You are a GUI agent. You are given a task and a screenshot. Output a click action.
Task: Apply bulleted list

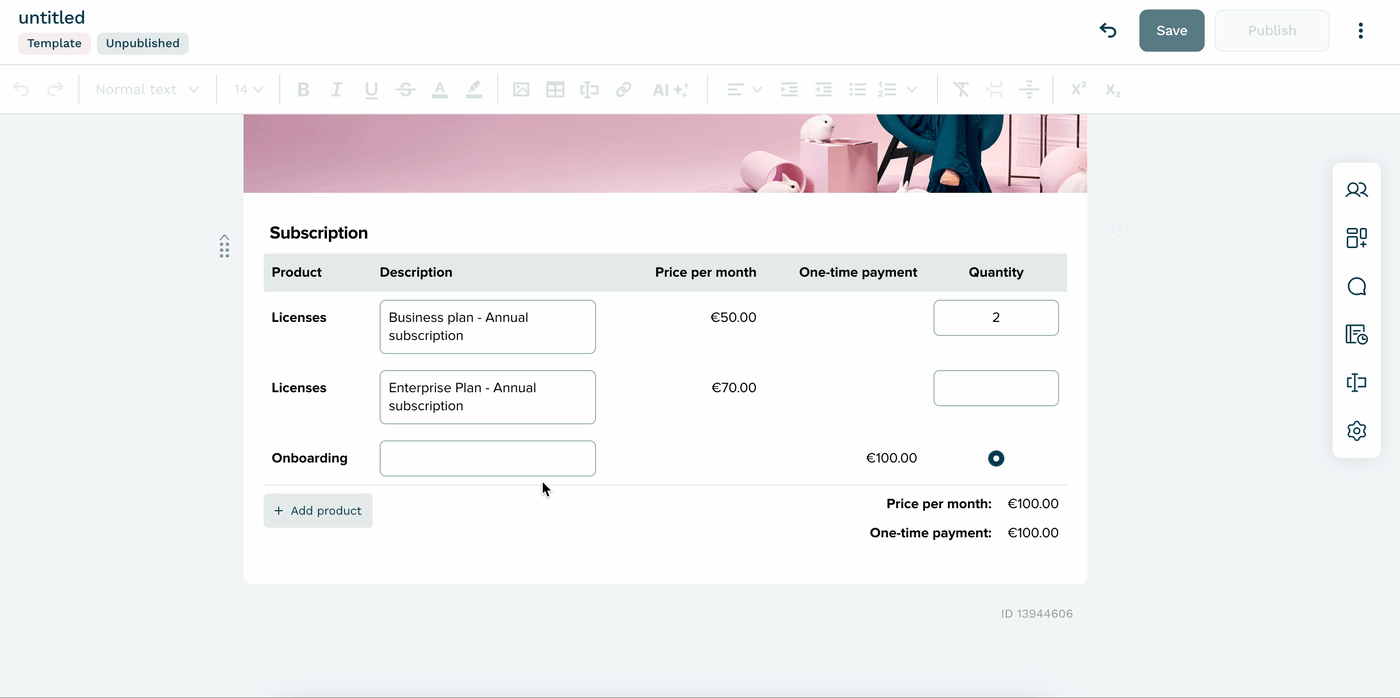click(x=857, y=89)
